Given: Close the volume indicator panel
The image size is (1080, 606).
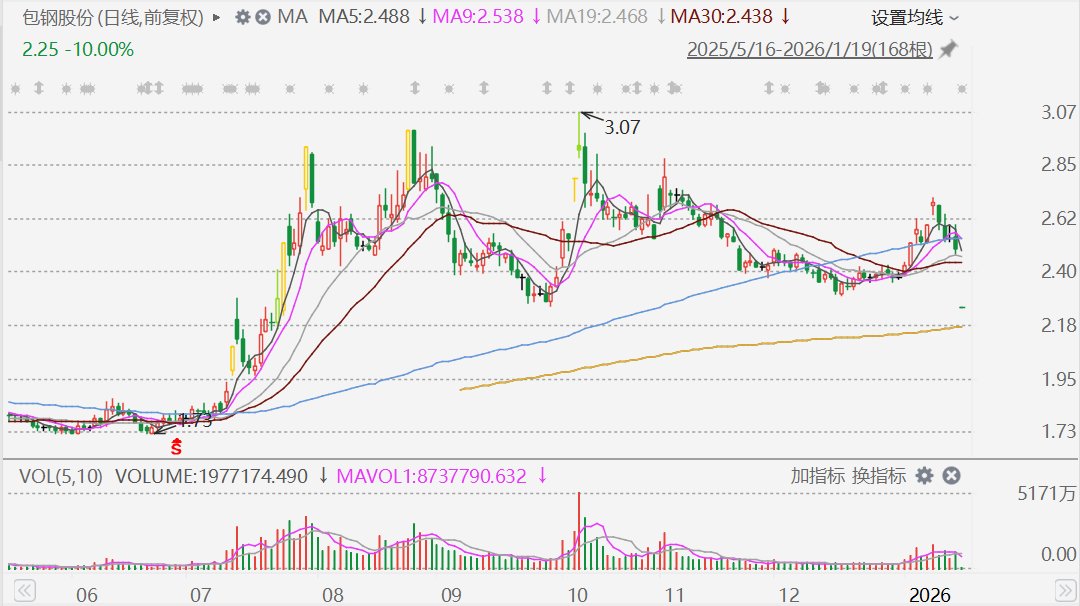Looking at the screenshot, I should [951, 476].
